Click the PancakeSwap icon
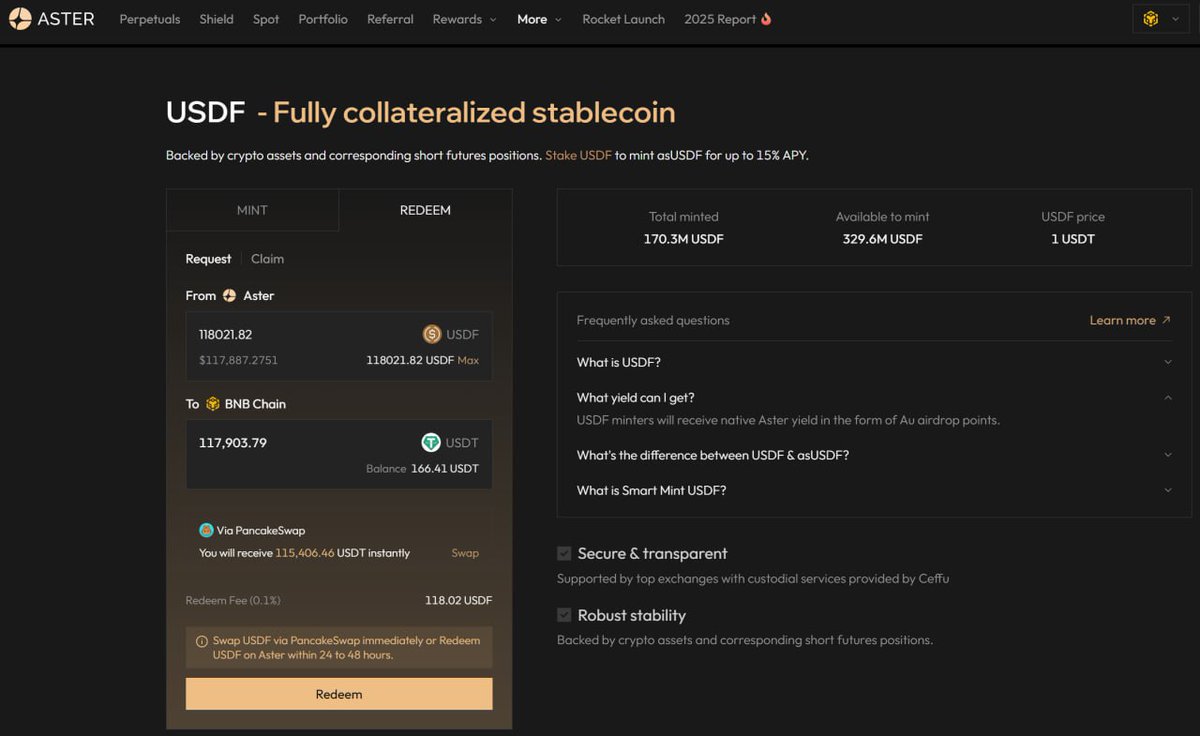Screen dimensions: 1200x736 (206, 530)
